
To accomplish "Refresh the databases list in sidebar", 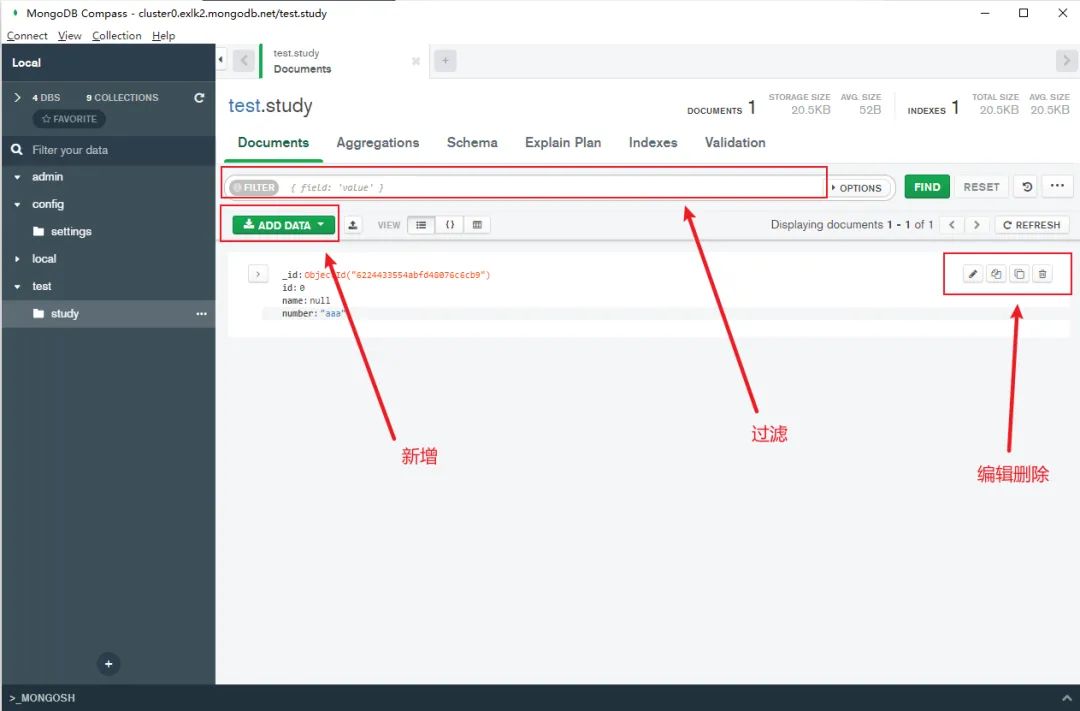I will pyautogui.click(x=199, y=98).
